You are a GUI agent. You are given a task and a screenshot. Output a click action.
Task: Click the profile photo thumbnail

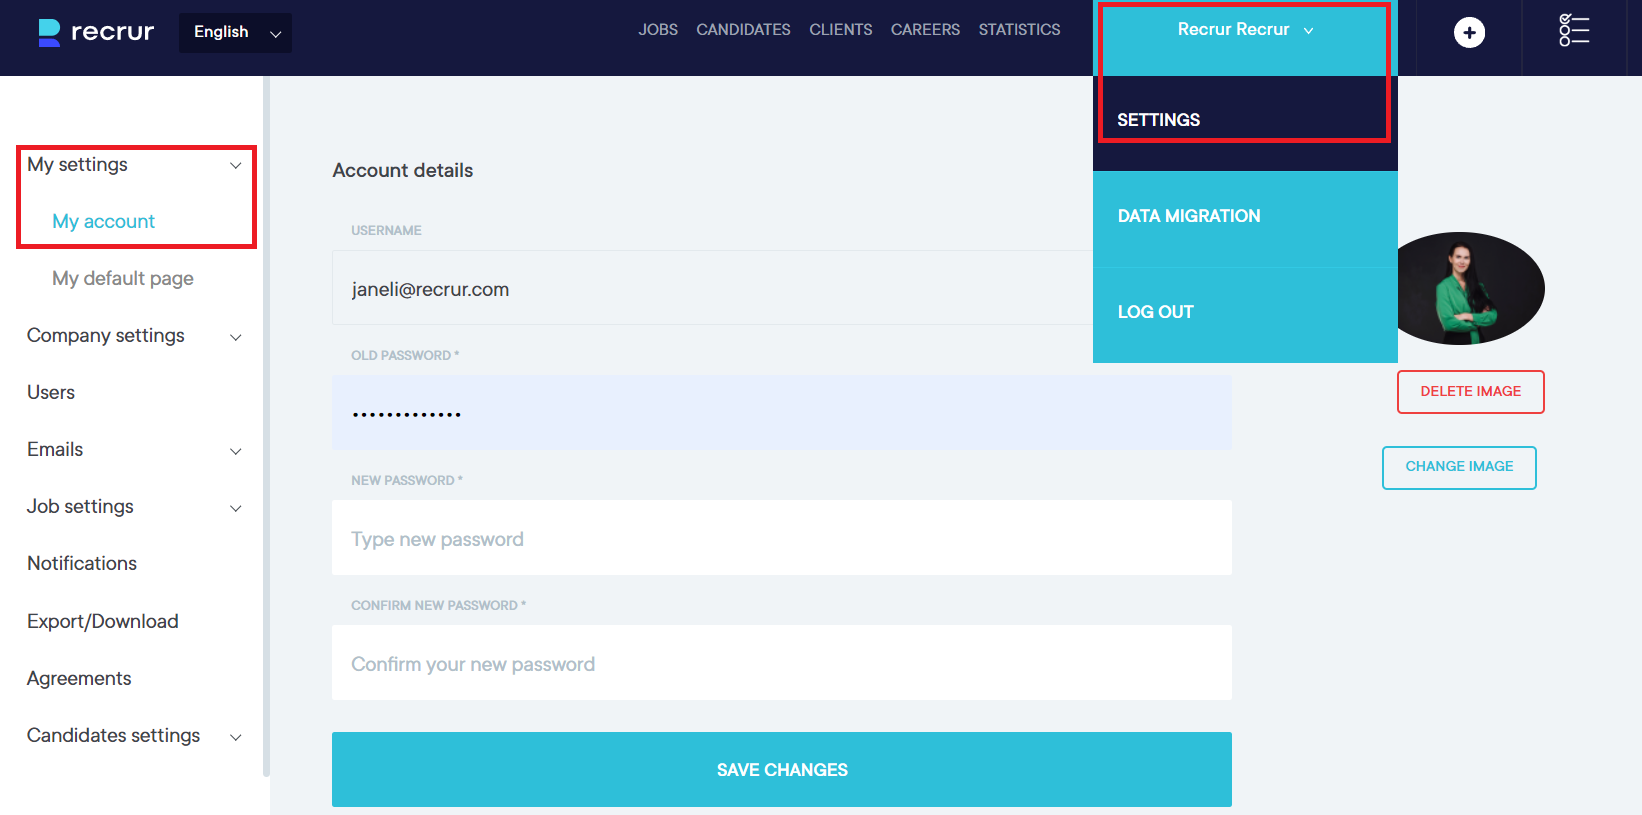pos(1470,288)
